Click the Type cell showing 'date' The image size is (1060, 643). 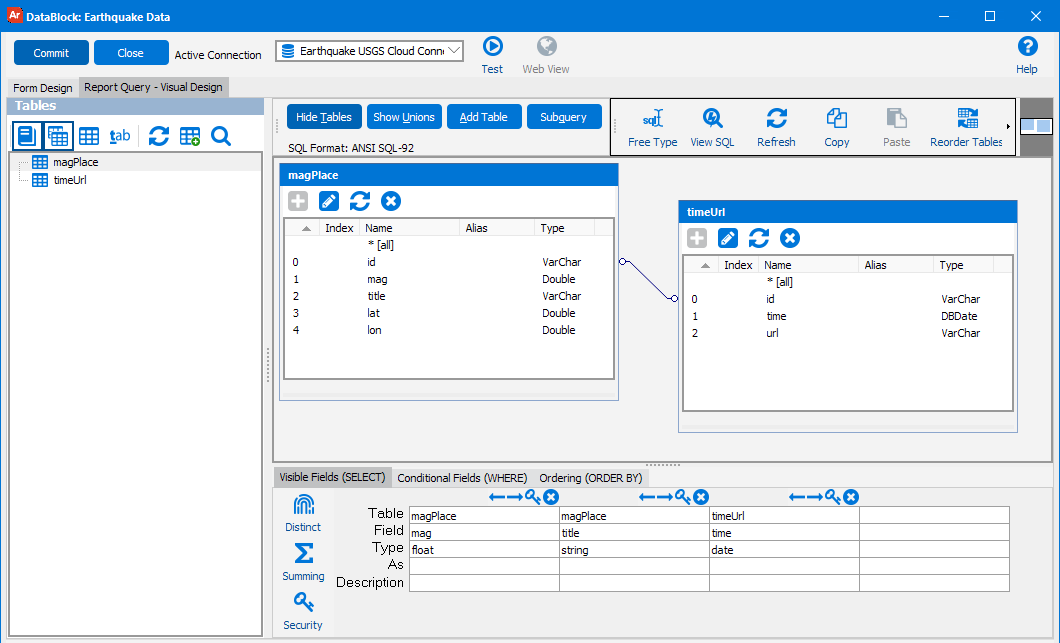[x=784, y=550]
